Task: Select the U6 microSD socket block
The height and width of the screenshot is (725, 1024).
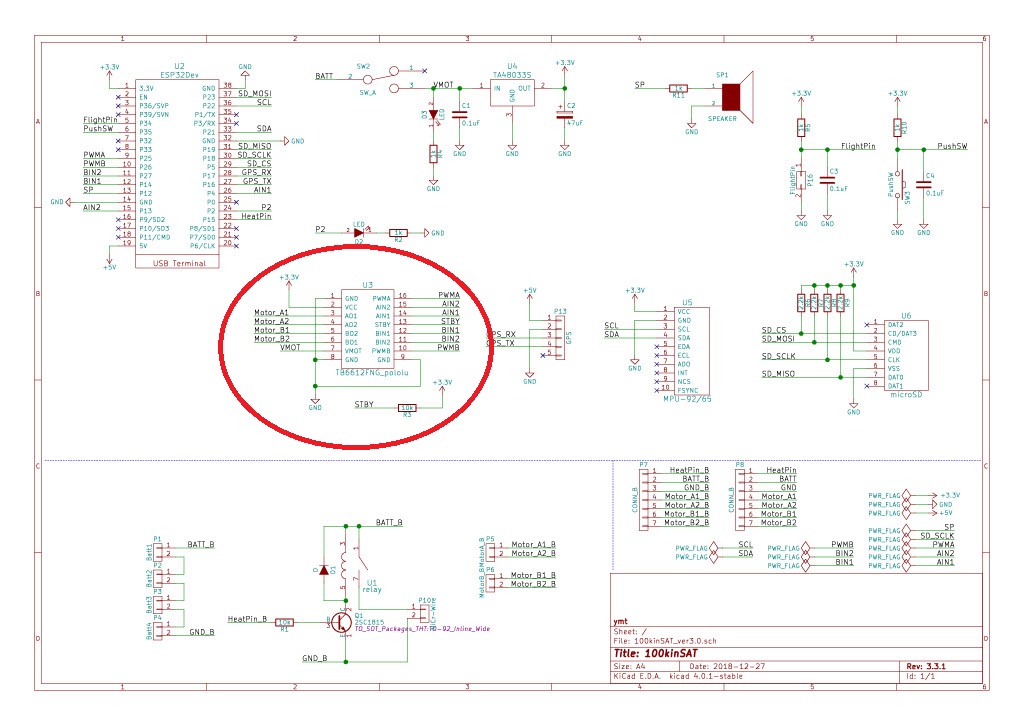Action: click(906, 356)
